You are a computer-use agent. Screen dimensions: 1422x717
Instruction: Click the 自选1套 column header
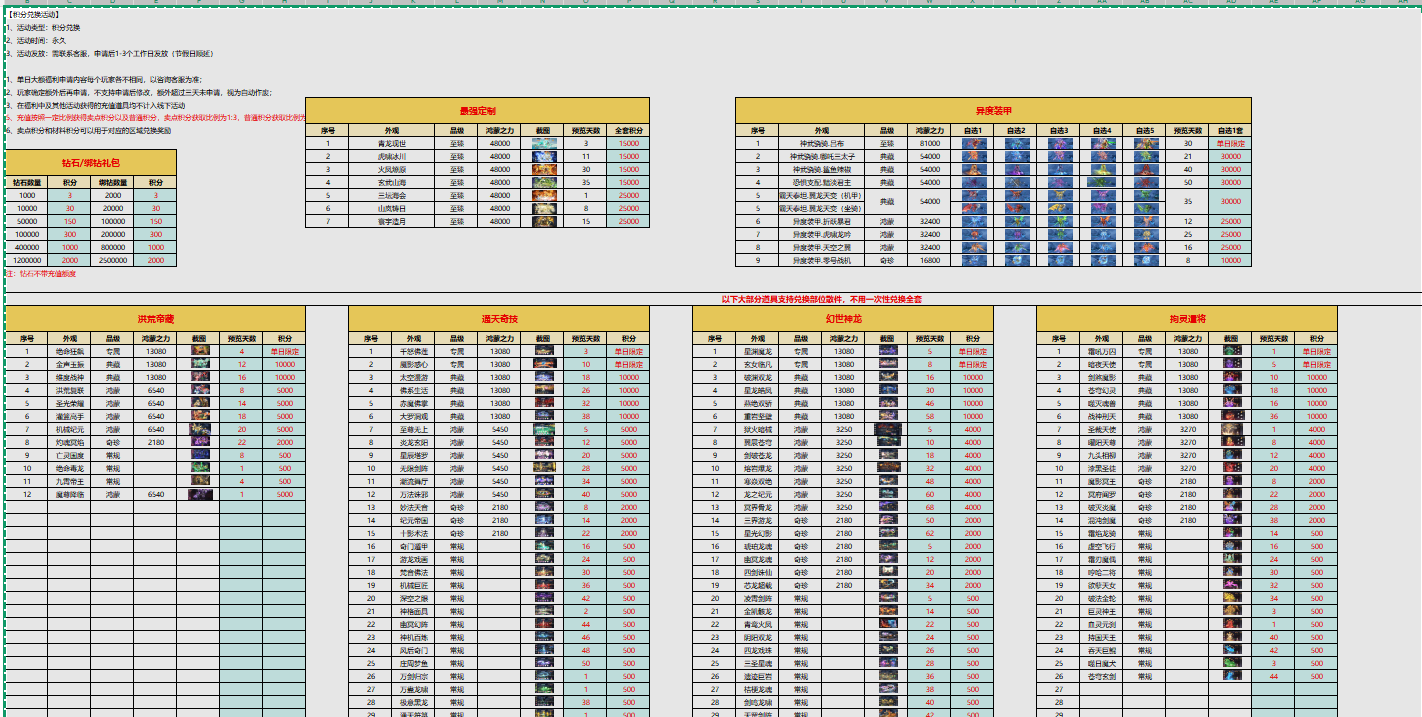pos(1229,130)
